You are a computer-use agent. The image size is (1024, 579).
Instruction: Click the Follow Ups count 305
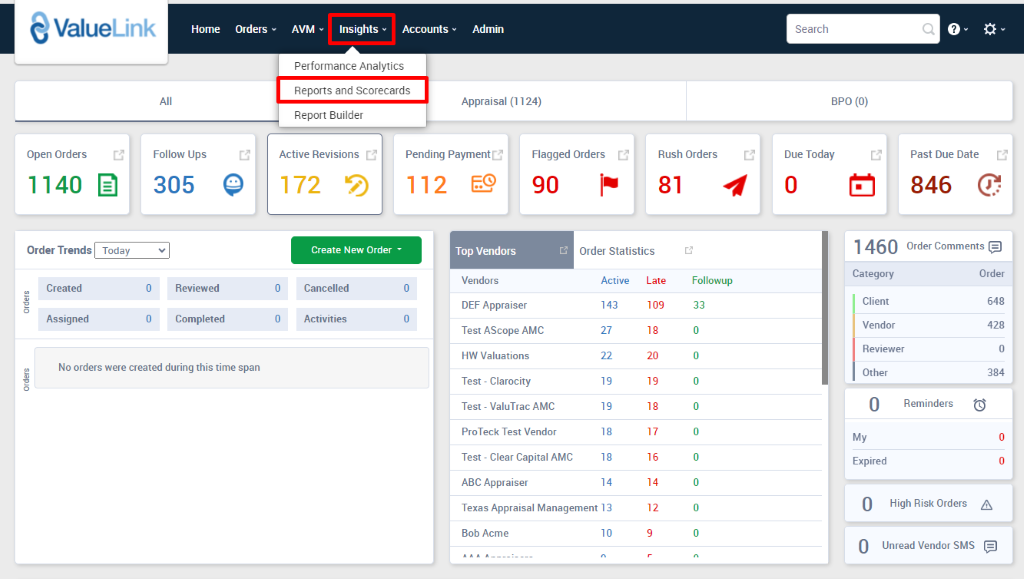[174, 185]
